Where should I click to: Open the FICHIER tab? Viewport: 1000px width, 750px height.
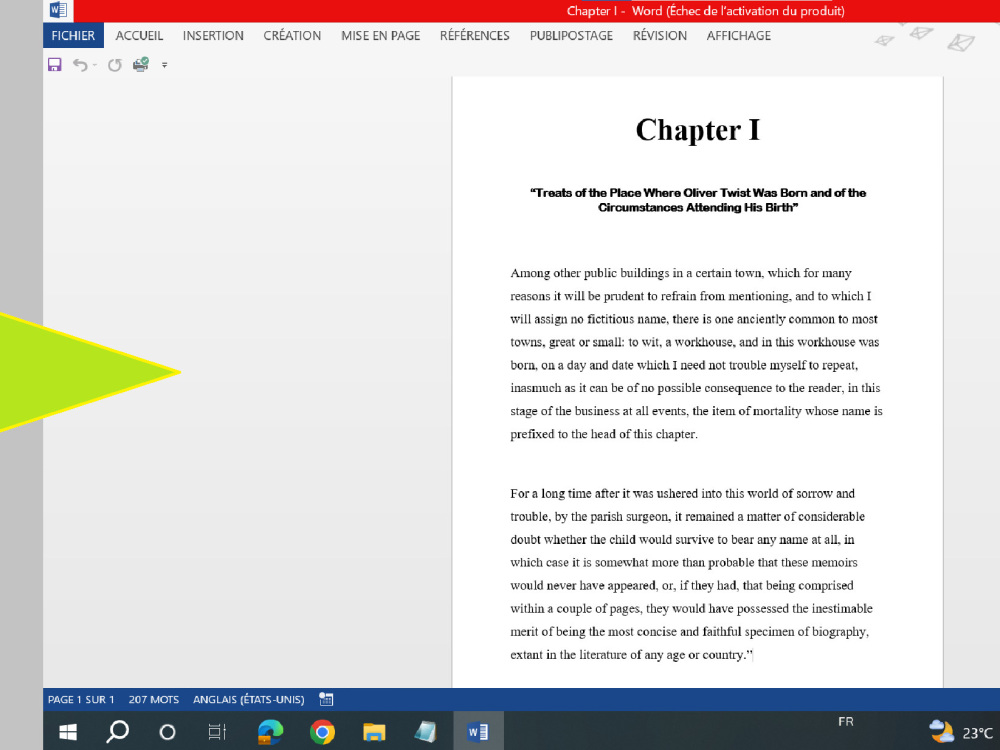(73, 36)
